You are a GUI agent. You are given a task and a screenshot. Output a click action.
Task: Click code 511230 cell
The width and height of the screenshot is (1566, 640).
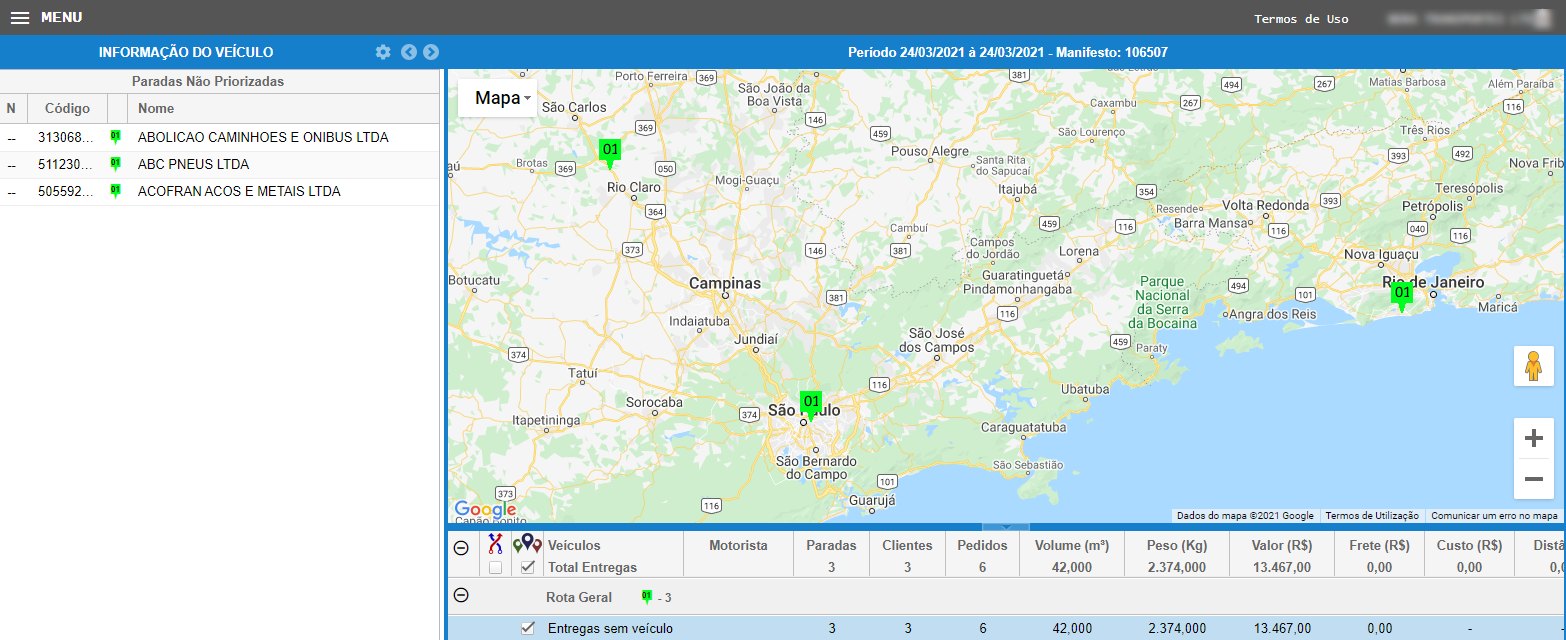67,164
